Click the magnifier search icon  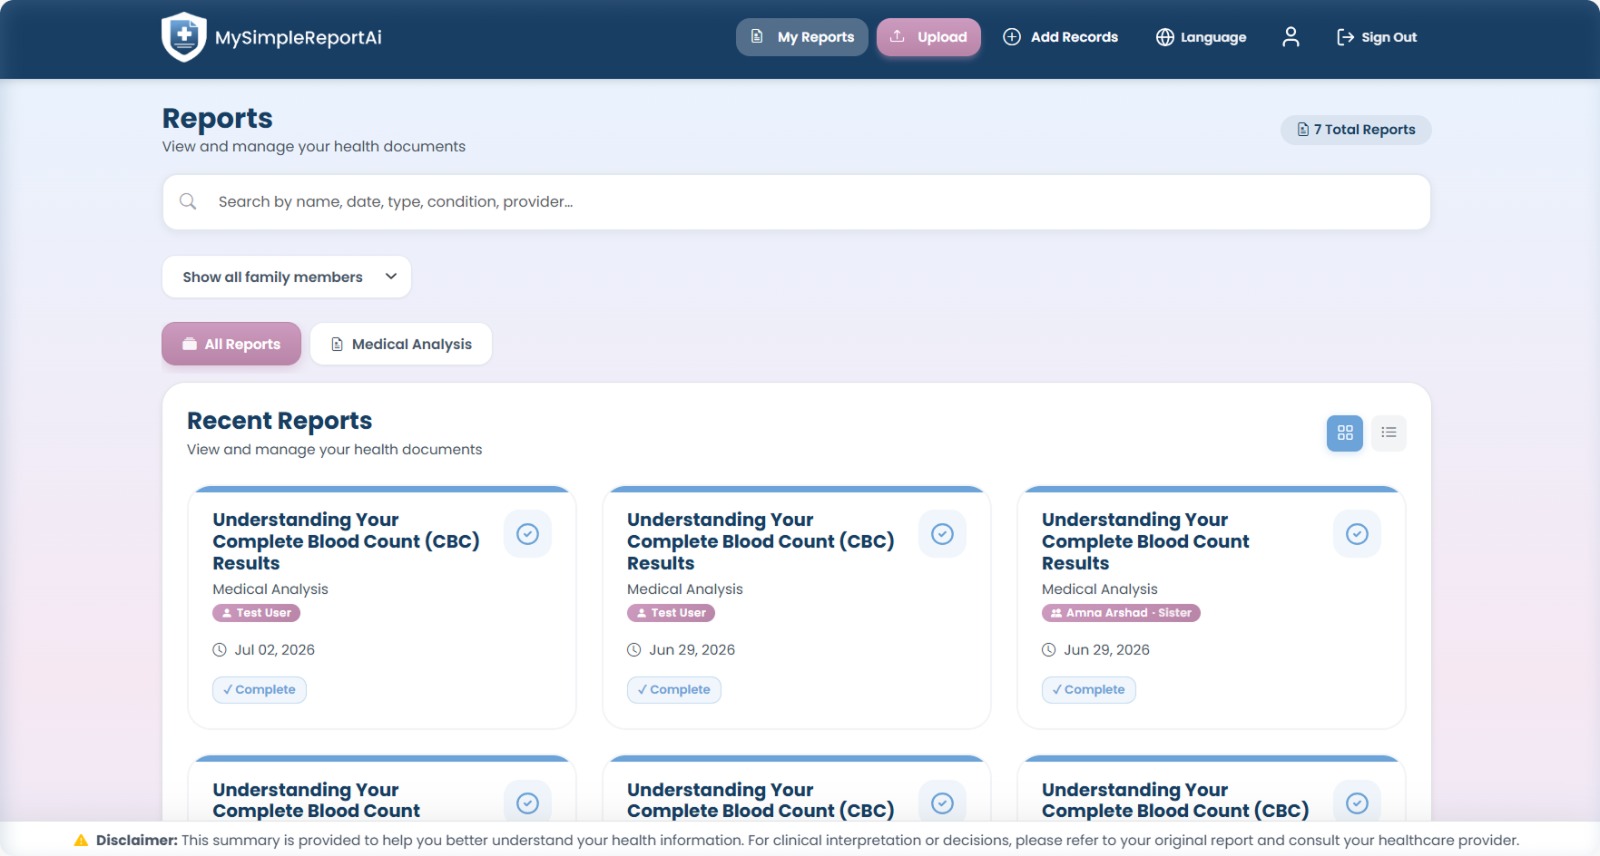(x=188, y=202)
